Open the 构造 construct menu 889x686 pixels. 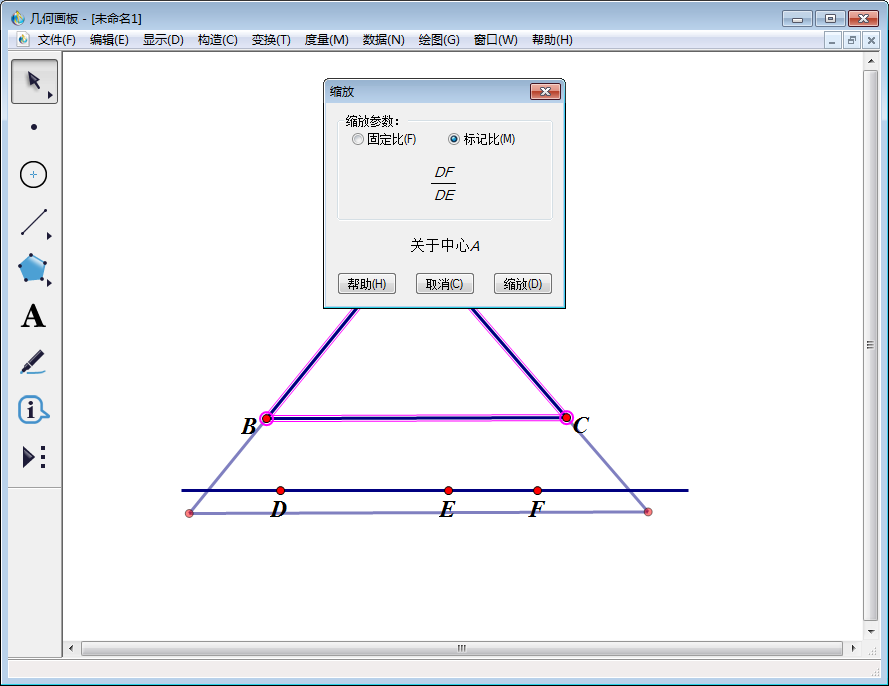(x=217, y=40)
